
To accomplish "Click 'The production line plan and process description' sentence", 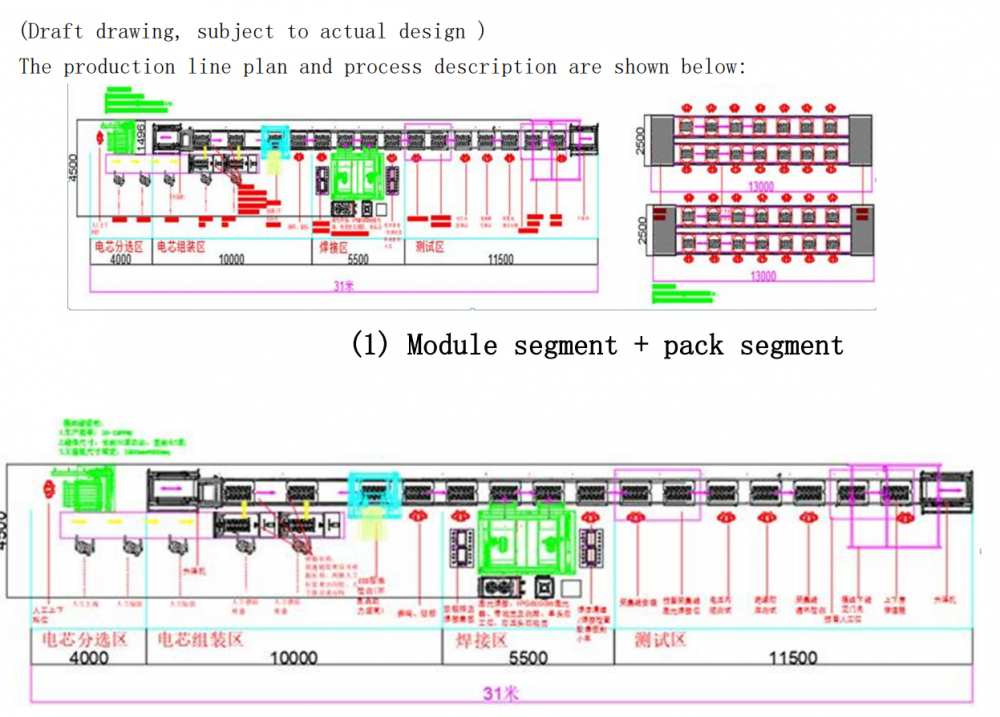I will (x=382, y=67).
